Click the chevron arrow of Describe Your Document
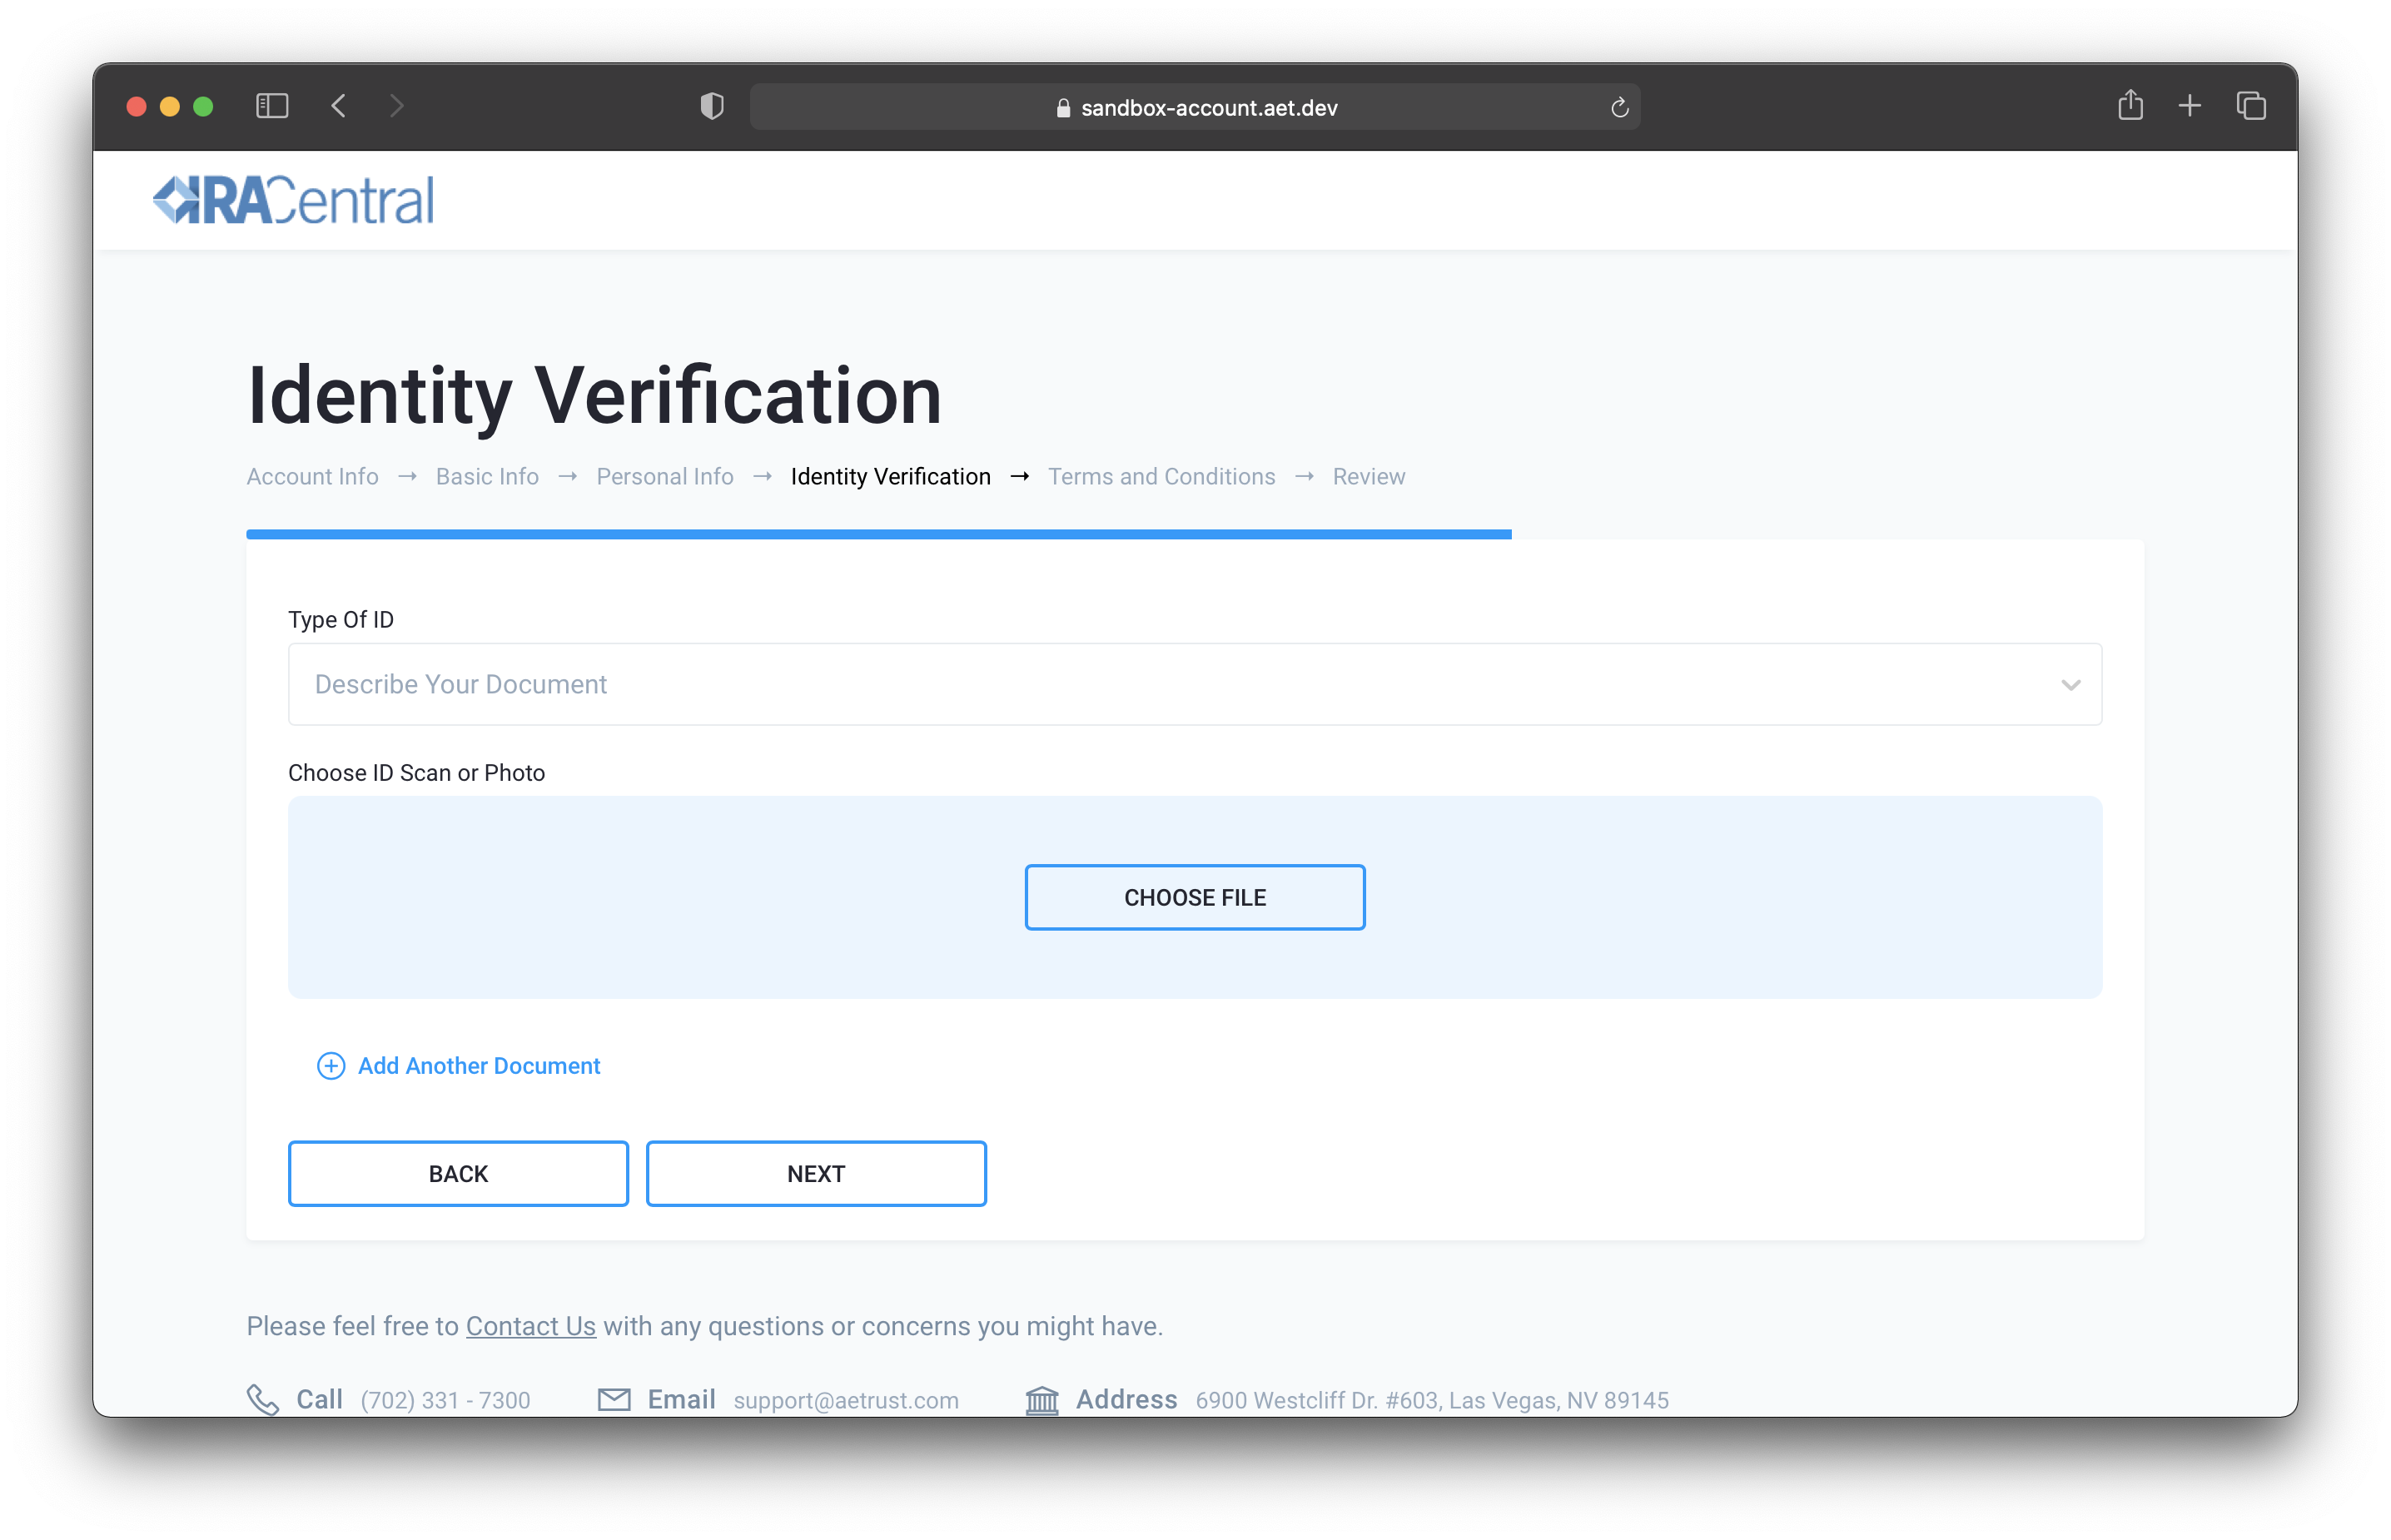Image resolution: width=2391 pixels, height=1540 pixels. 2070,685
